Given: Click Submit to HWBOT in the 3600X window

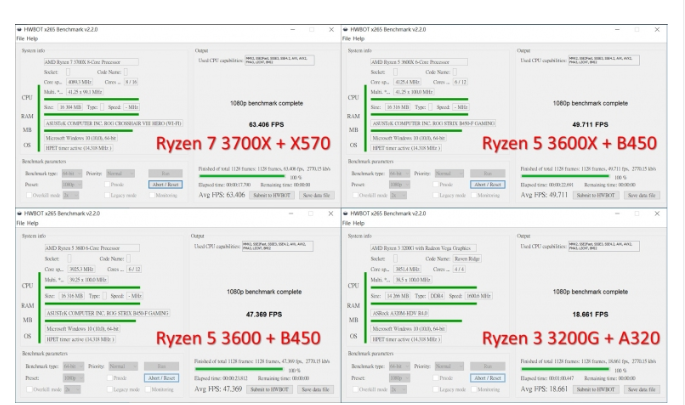Looking at the screenshot, I should coord(595,195).
